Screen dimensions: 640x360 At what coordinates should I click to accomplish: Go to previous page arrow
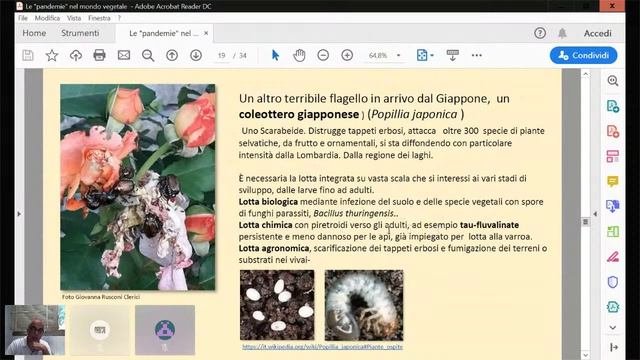coord(172,55)
